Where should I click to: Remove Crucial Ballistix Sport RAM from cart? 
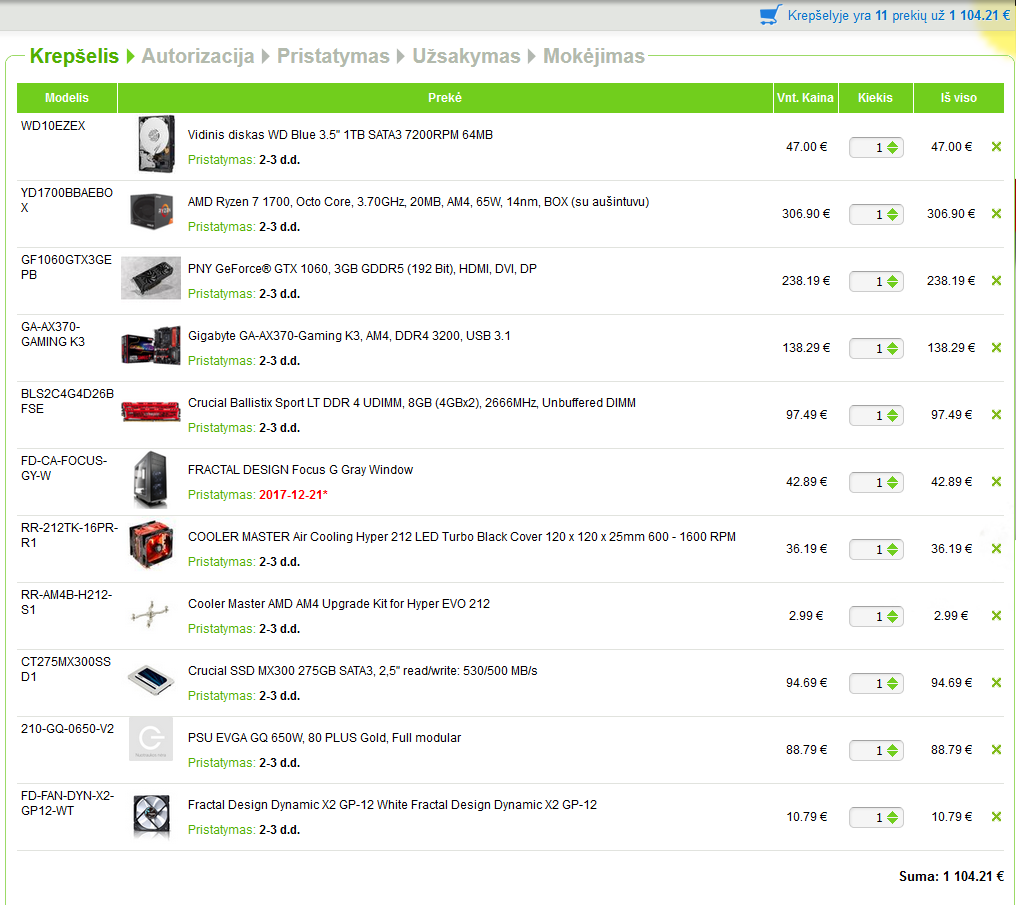click(997, 415)
